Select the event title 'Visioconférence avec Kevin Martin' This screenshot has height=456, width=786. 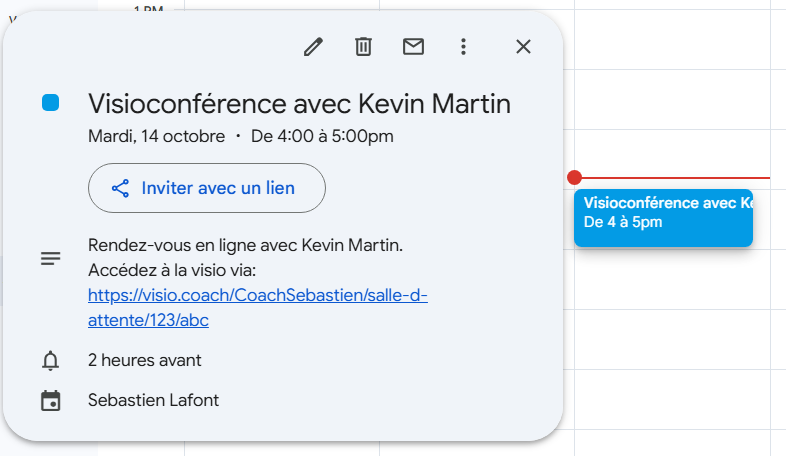[299, 103]
